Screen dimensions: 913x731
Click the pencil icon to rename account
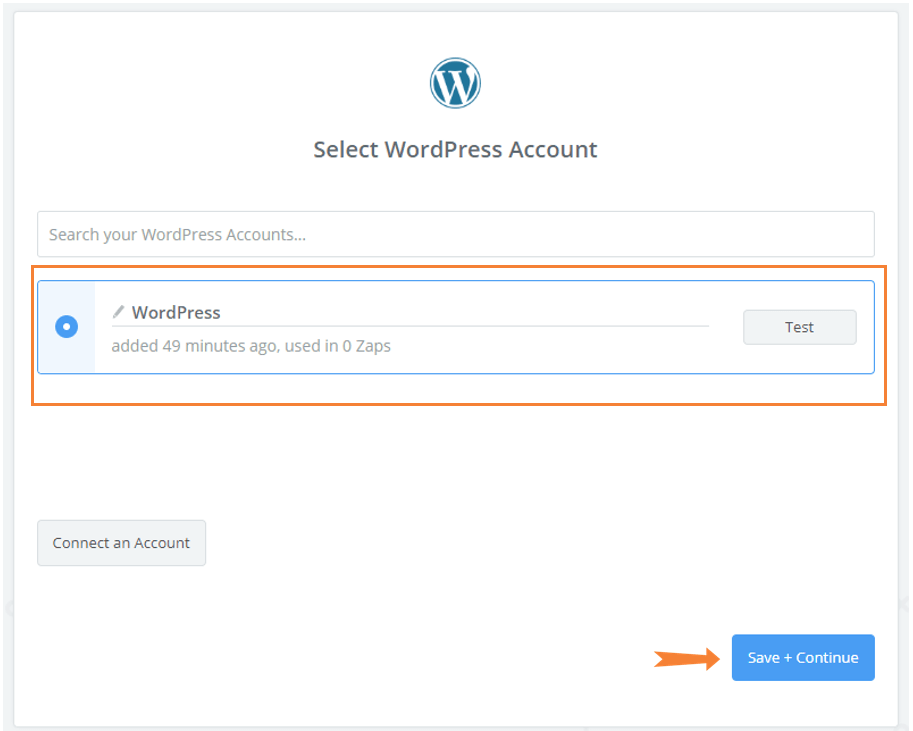tap(119, 312)
